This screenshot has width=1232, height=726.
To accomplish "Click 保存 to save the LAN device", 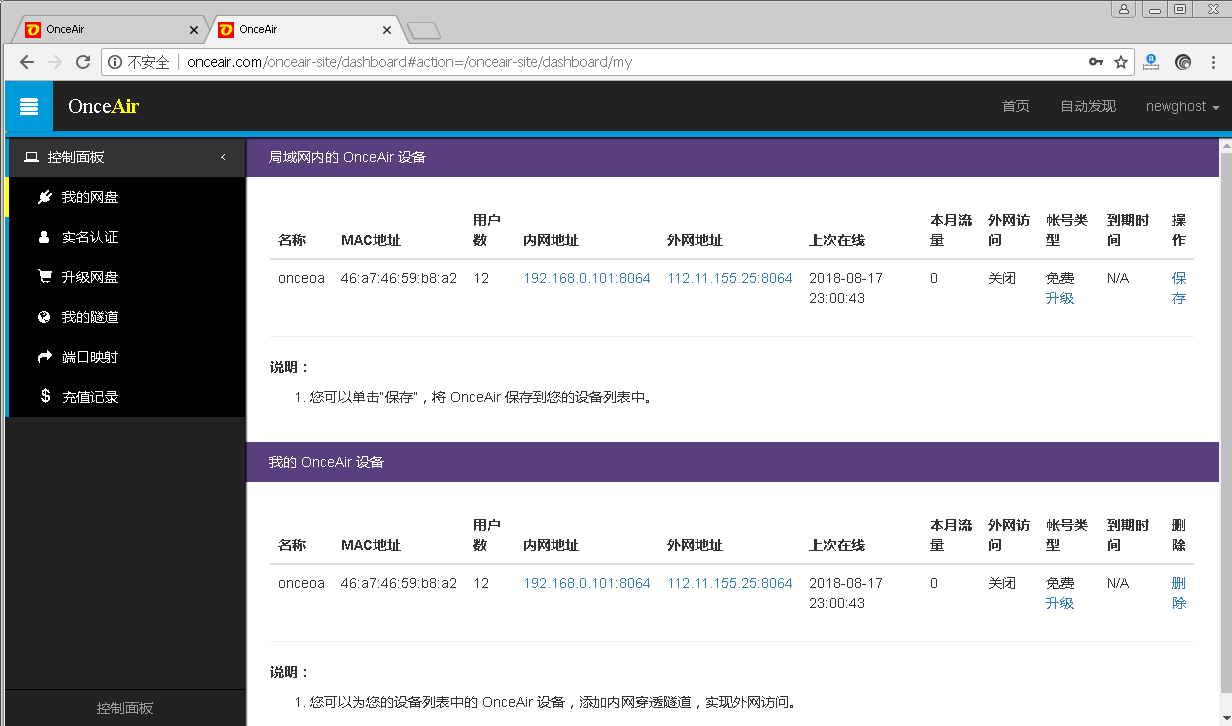I will click(1179, 288).
